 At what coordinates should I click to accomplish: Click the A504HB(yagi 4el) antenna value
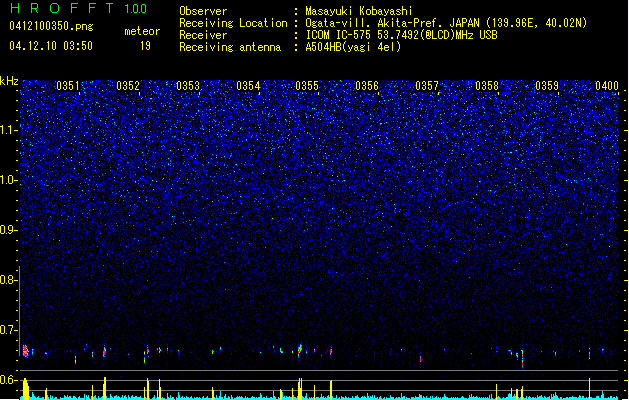(353, 47)
